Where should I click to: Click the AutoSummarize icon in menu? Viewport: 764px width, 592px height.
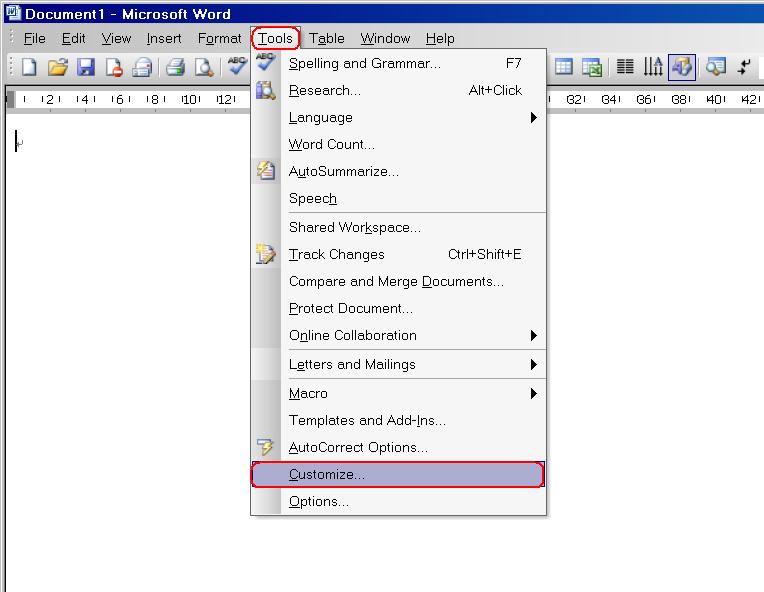266,171
